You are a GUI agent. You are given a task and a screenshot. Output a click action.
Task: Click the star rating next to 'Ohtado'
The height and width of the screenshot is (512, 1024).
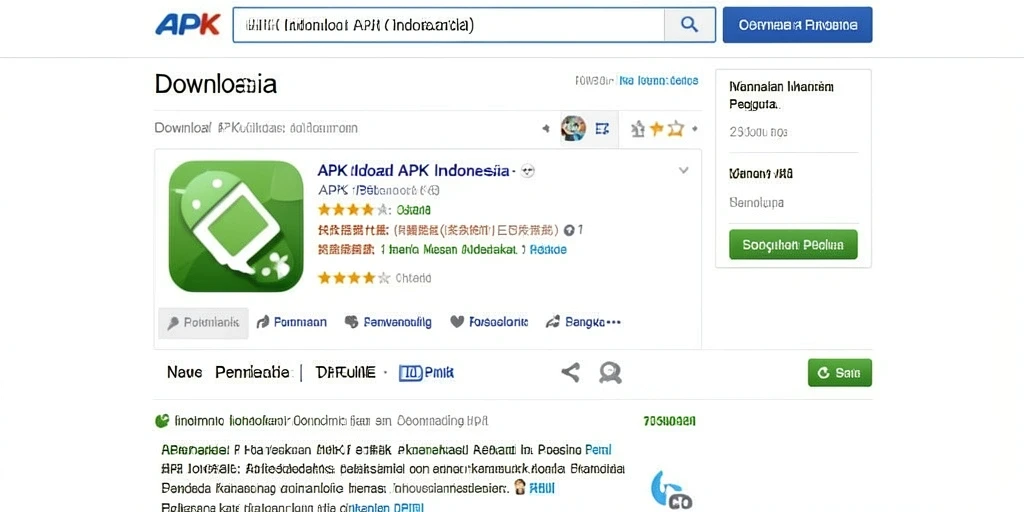353,278
